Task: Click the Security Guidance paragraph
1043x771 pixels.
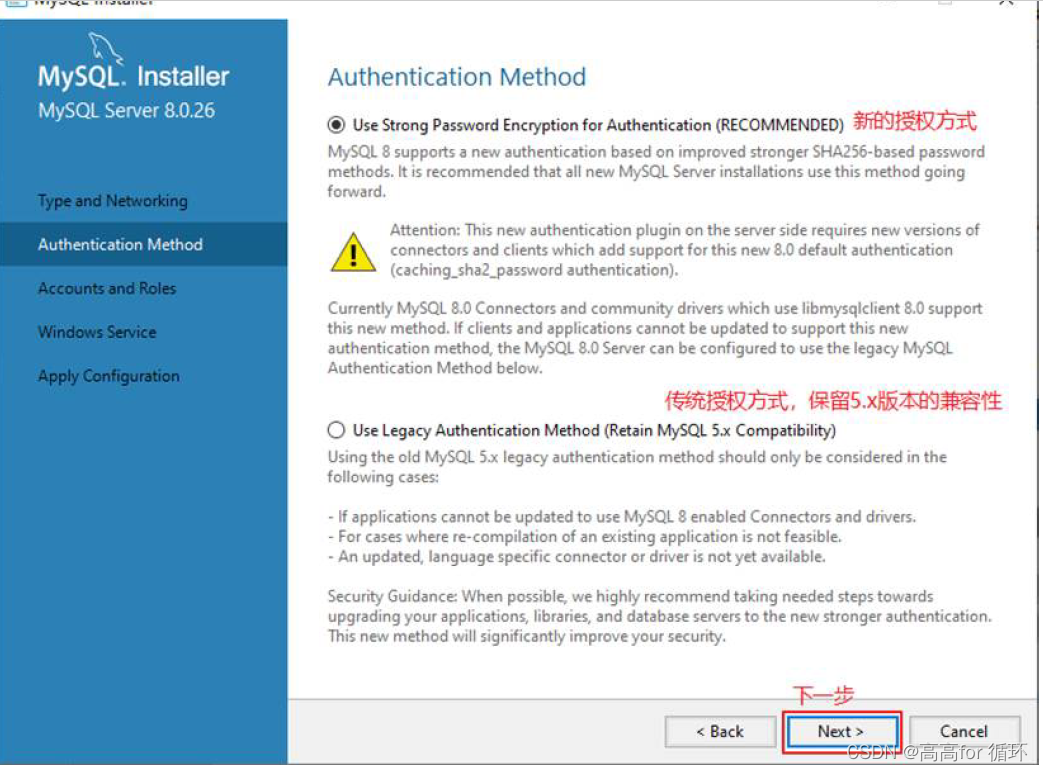Action: click(x=659, y=616)
